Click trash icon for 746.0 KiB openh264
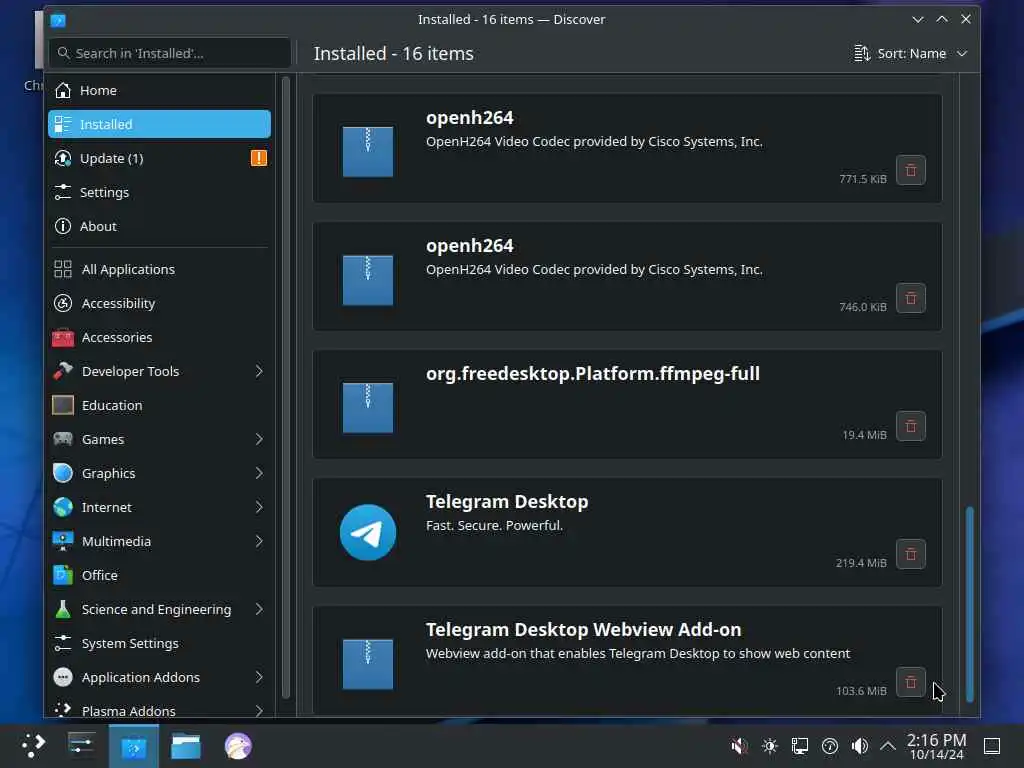 [x=910, y=298]
